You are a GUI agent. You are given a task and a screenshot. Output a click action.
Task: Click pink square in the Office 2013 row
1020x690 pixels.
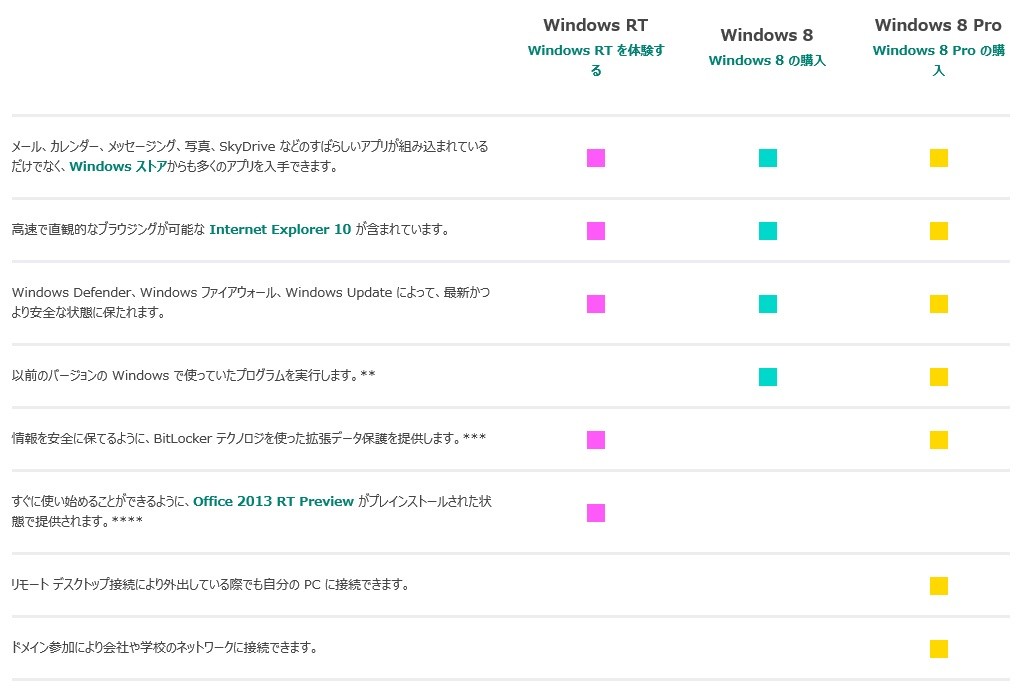point(596,512)
